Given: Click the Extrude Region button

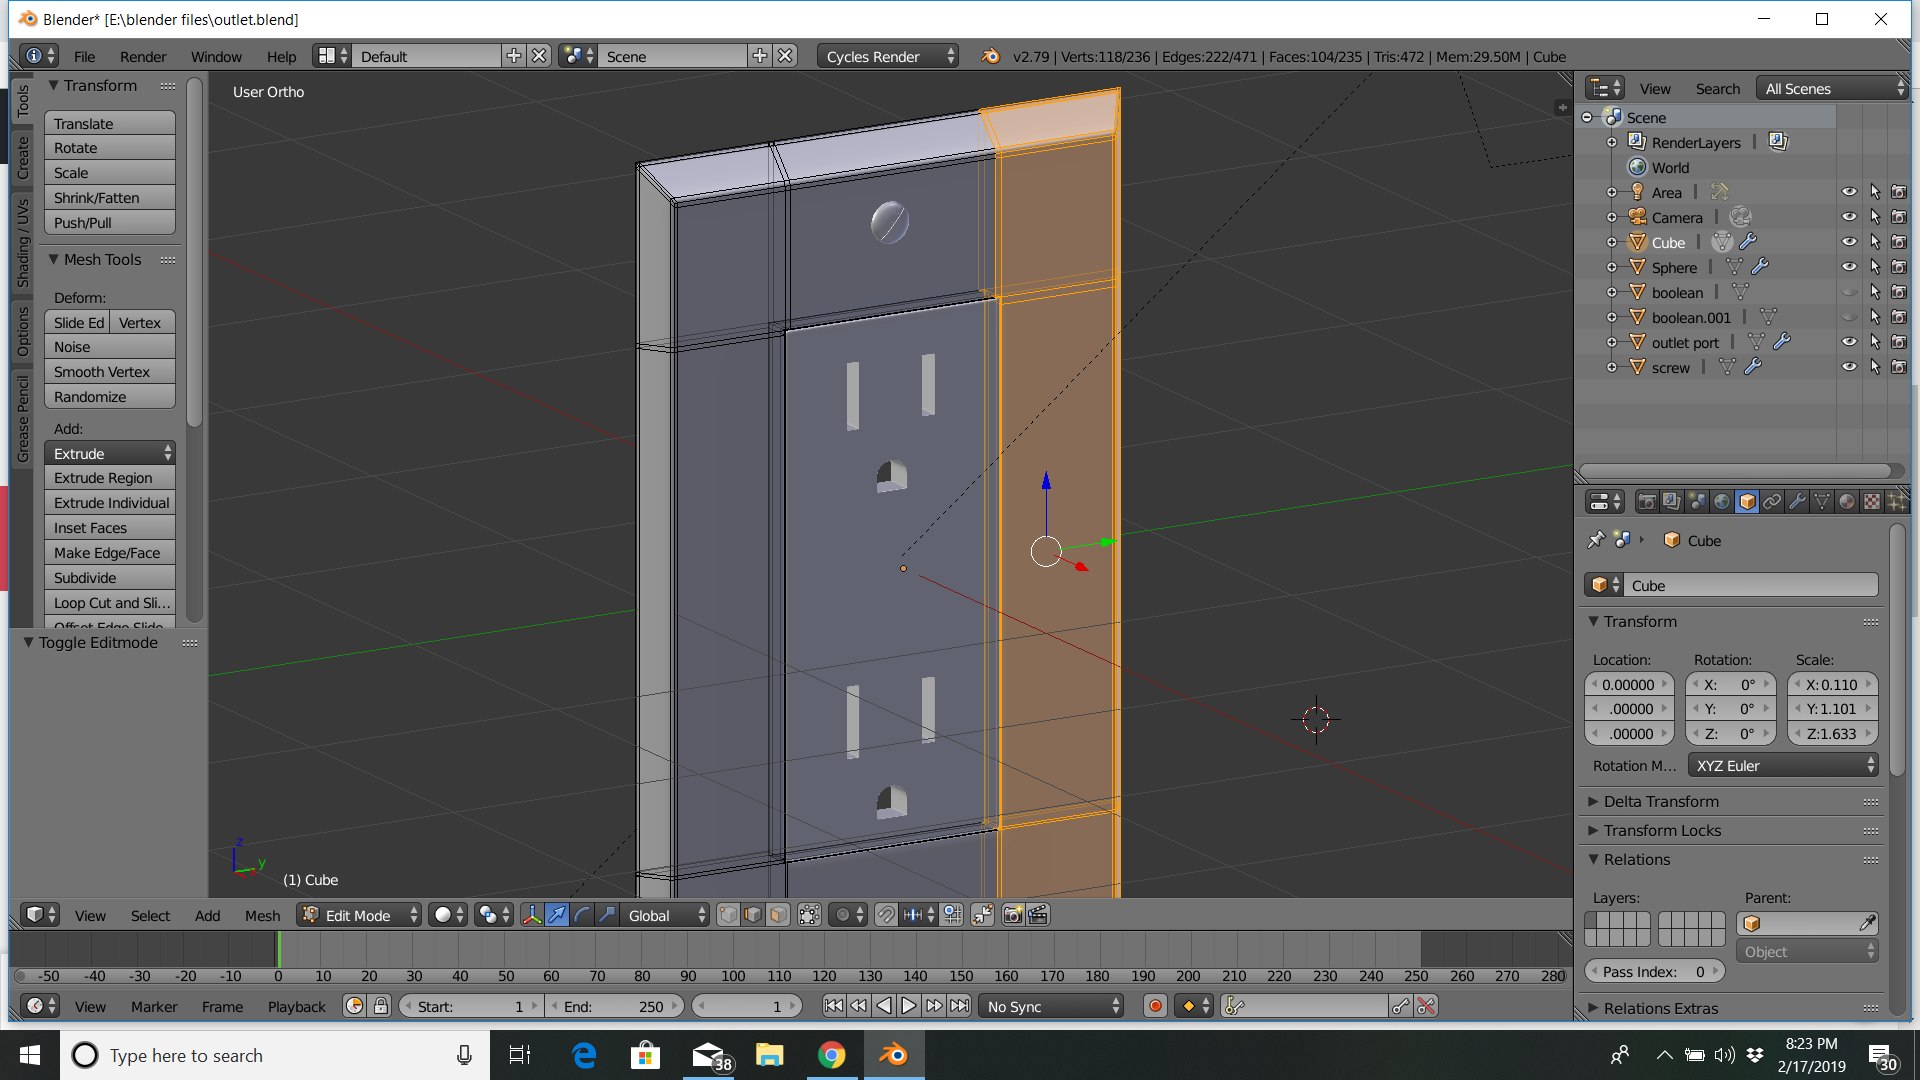Looking at the screenshot, I should click(x=110, y=478).
